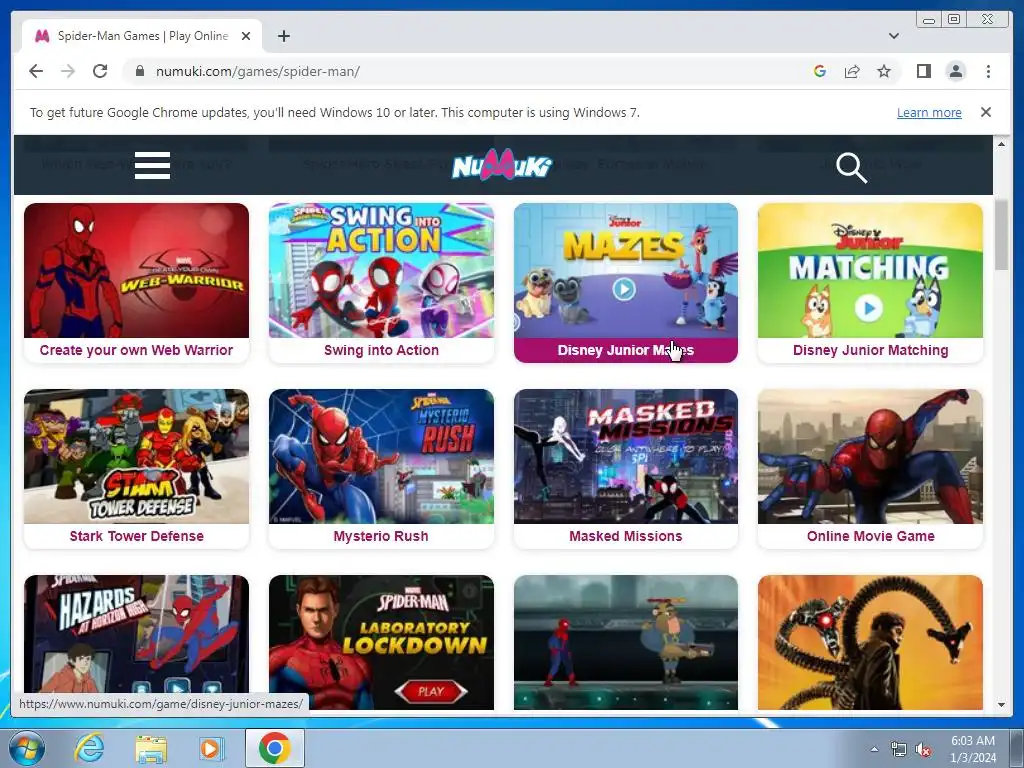Image resolution: width=1024 pixels, height=768 pixels.
Task: Reload the page with refresh icon
Action: point(100,71)
